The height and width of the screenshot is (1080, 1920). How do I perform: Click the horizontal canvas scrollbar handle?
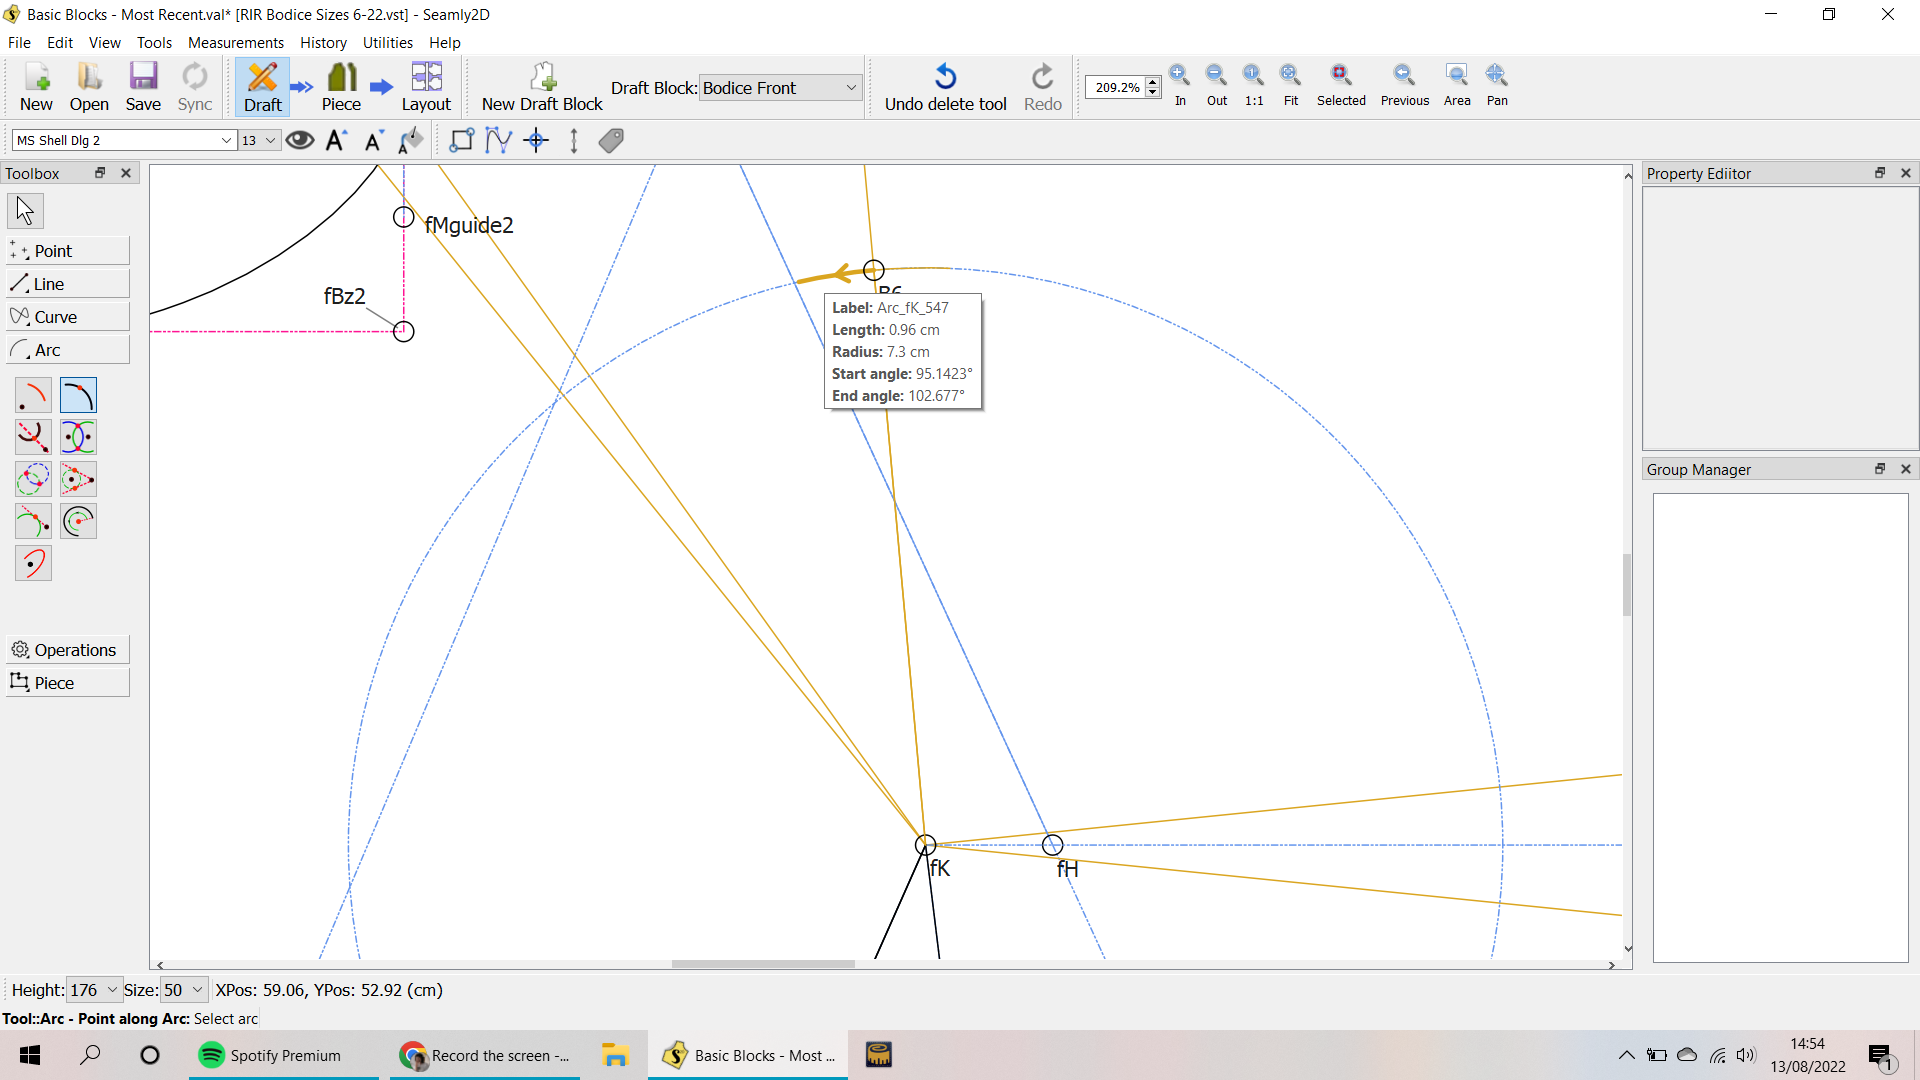pos(763,965)
